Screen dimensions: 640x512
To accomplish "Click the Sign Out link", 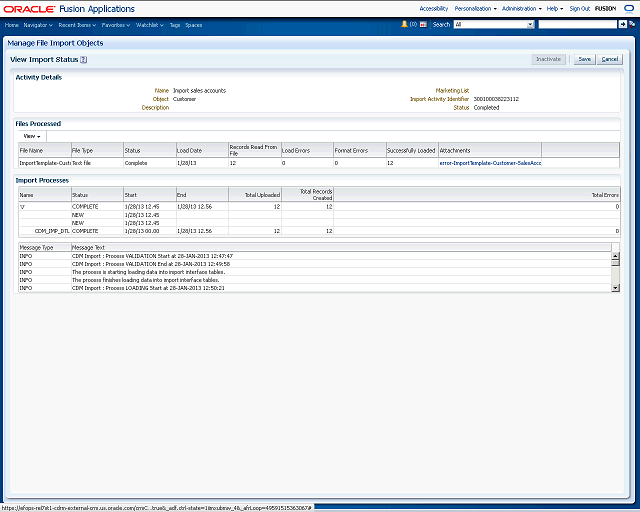I will pyautogui.click(x=579, y=8).
